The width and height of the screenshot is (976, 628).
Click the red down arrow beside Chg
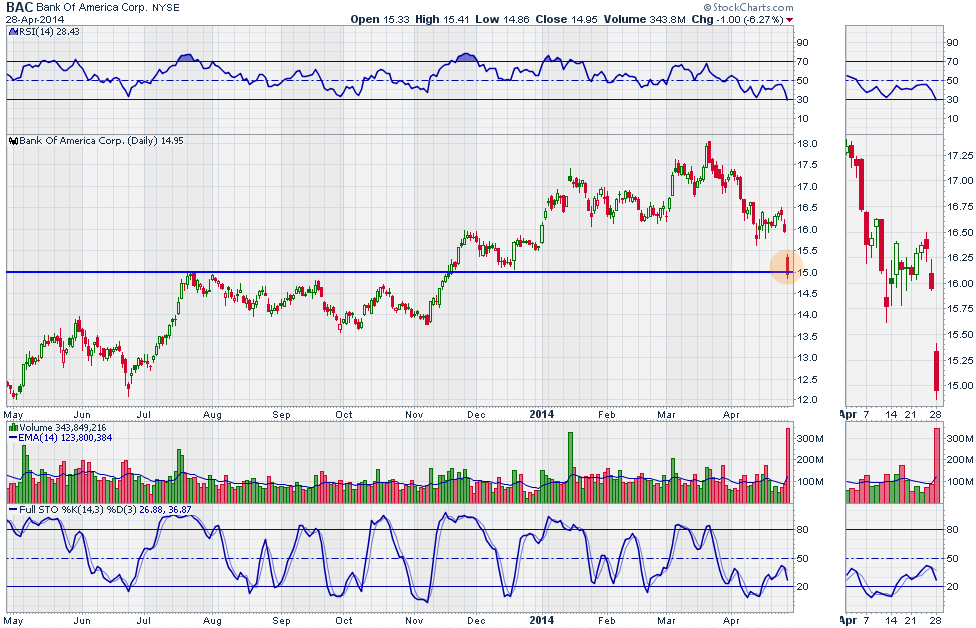coord(790,20)
